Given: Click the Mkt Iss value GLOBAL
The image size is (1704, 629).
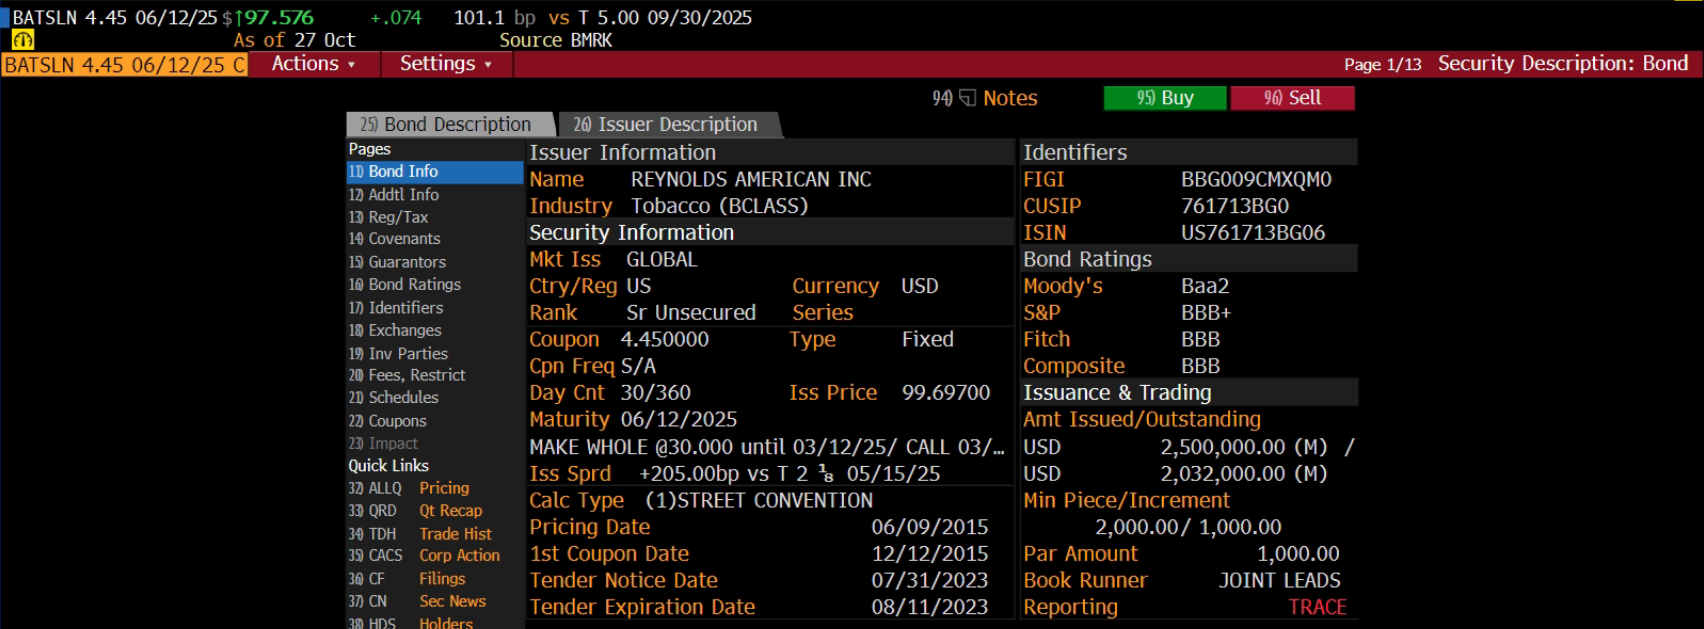Looking at the screenshot, I should 661,260.
